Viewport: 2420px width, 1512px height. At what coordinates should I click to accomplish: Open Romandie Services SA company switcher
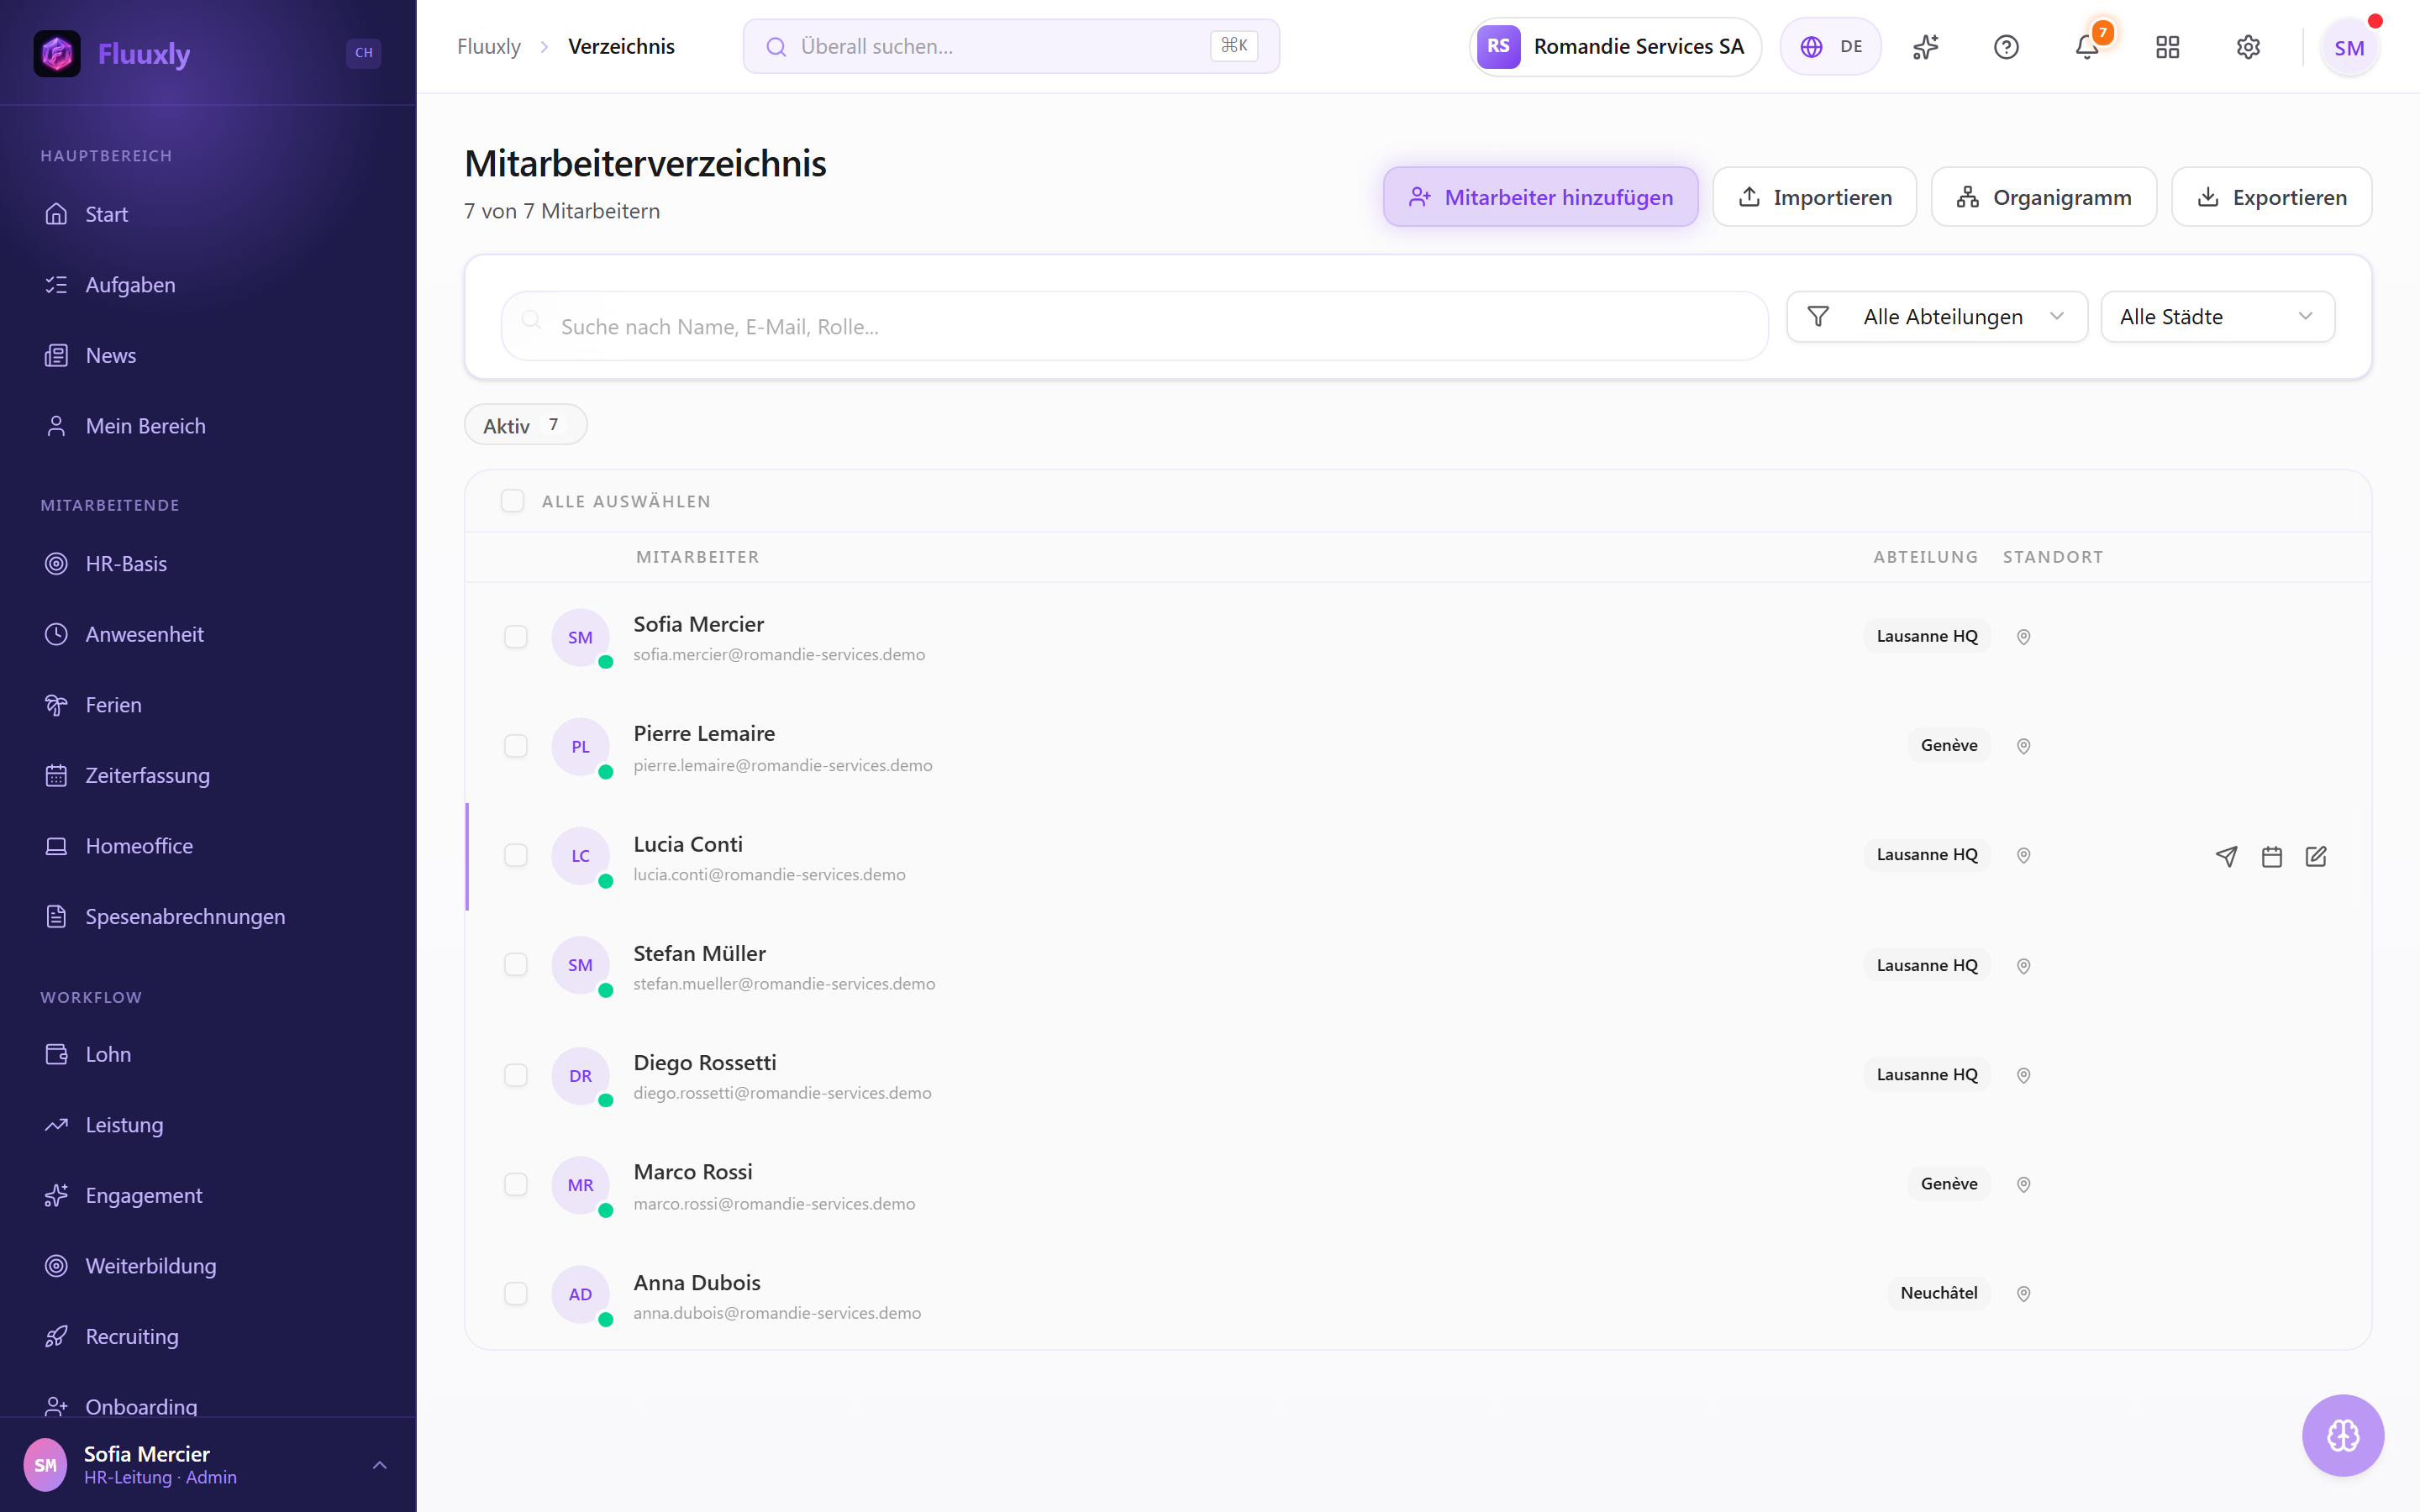[1614, 47]
